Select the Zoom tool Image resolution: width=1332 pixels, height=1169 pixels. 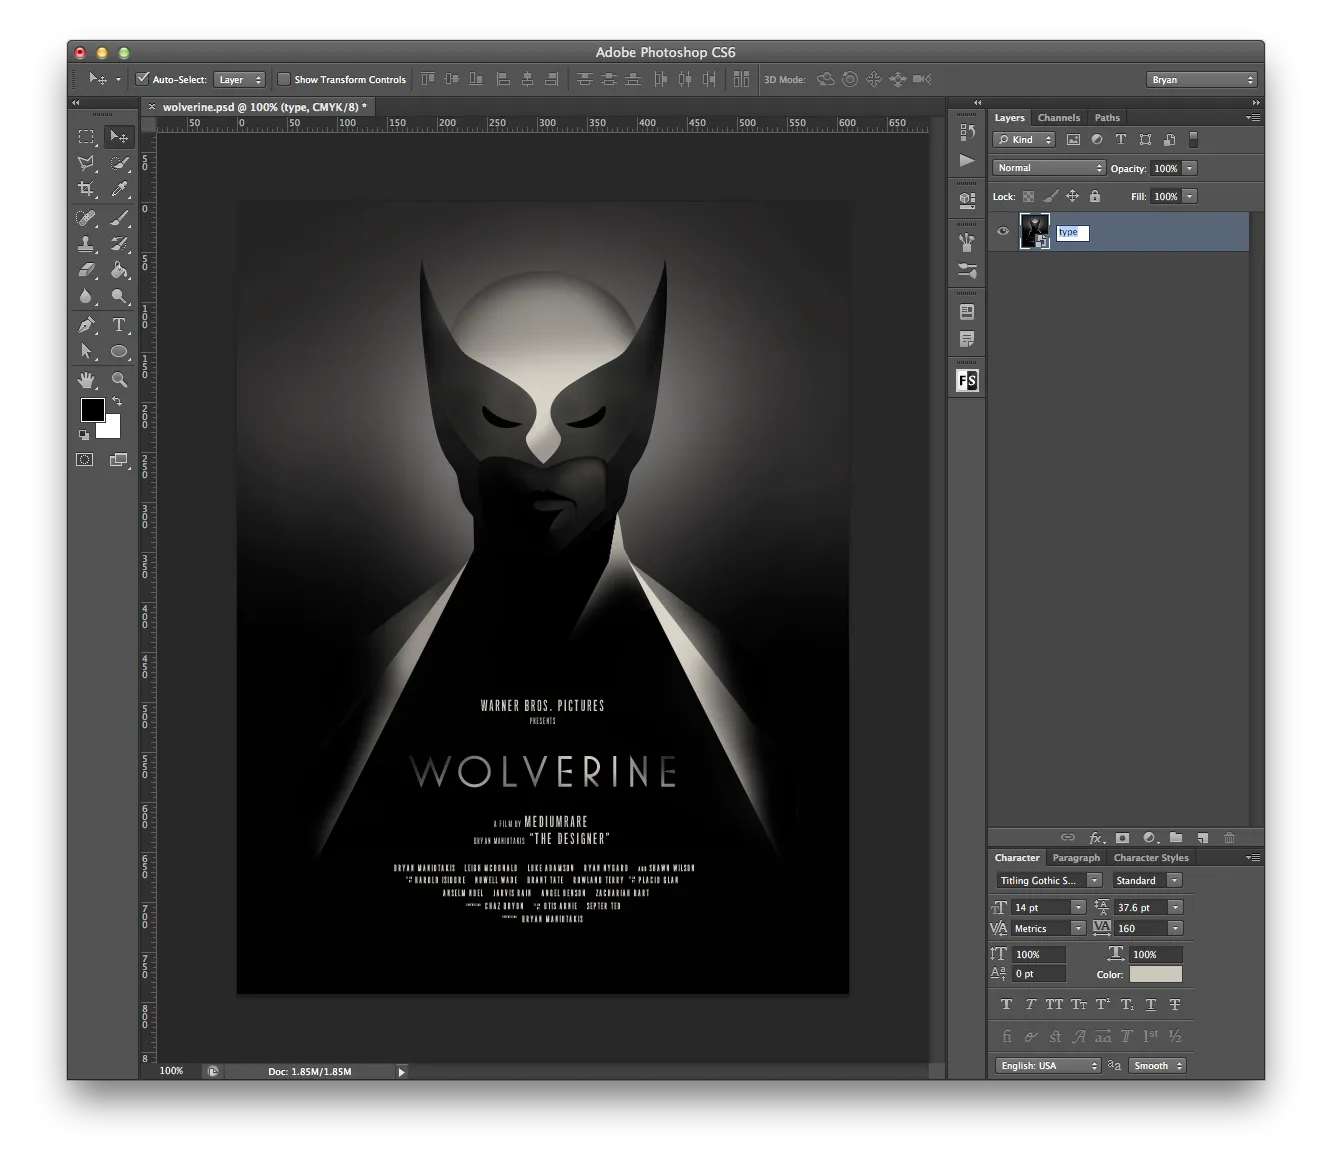[119, 380]
